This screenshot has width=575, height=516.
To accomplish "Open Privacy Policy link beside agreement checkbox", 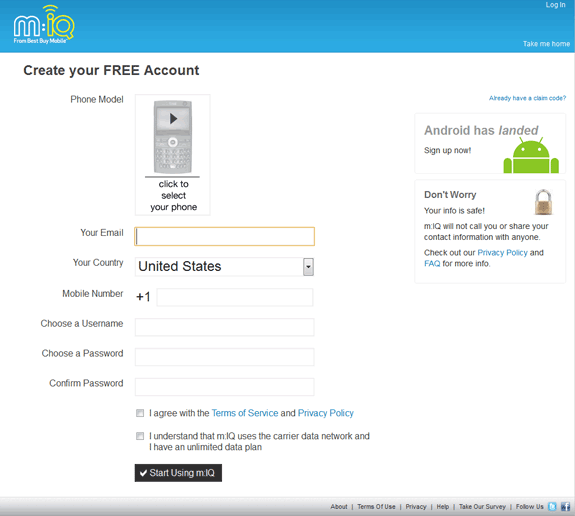I will (x=326, y=413).
